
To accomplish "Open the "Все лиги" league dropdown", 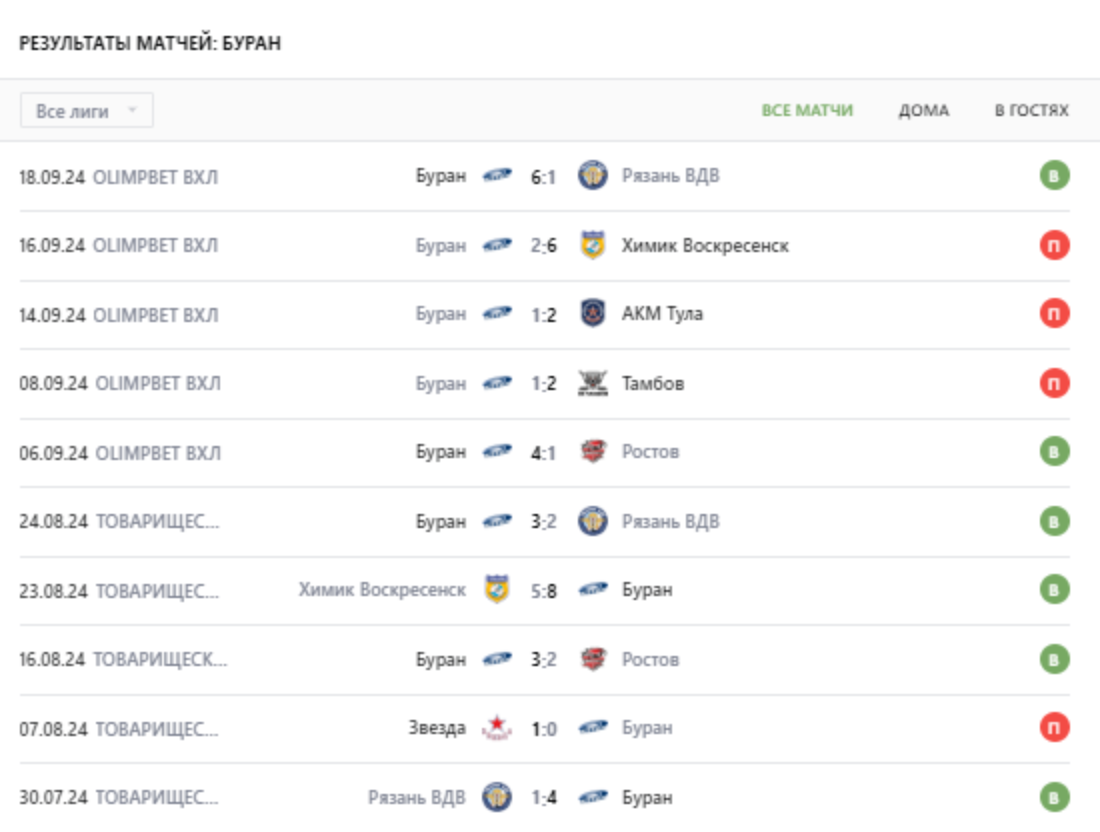I will [x=86, y=111].
